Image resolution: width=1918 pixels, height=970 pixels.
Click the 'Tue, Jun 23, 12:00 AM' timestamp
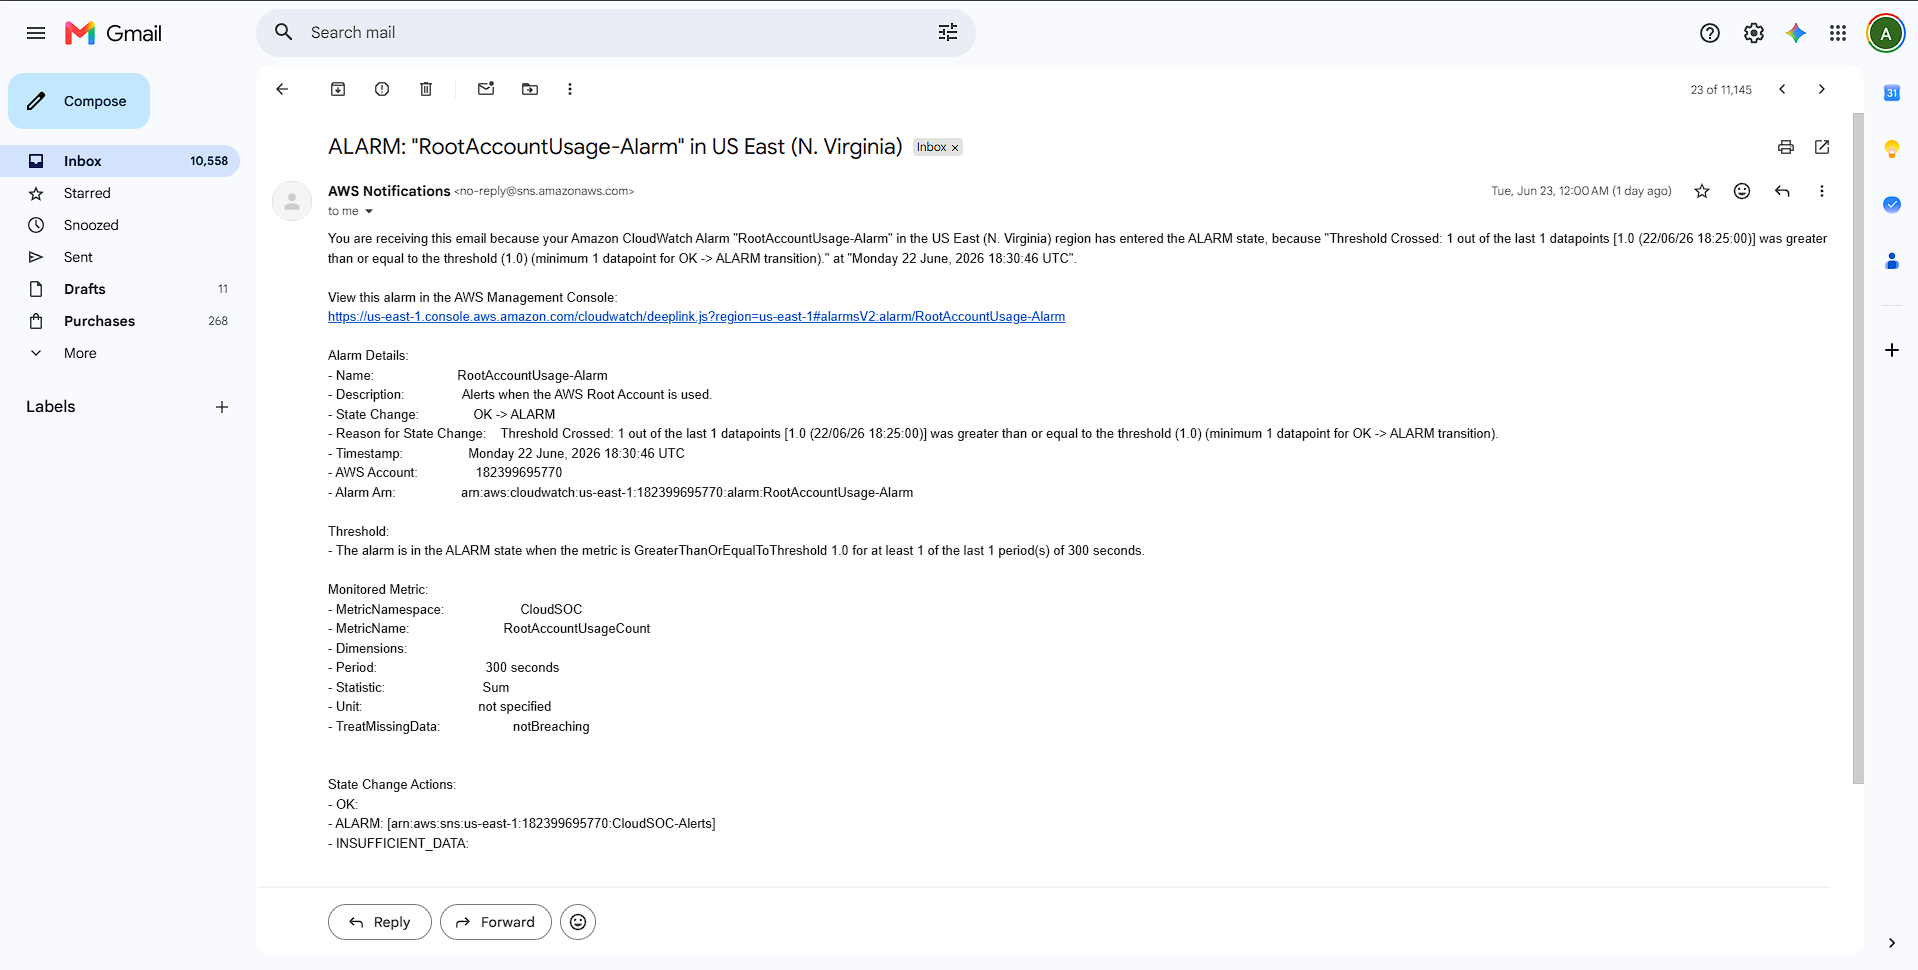1550,191
